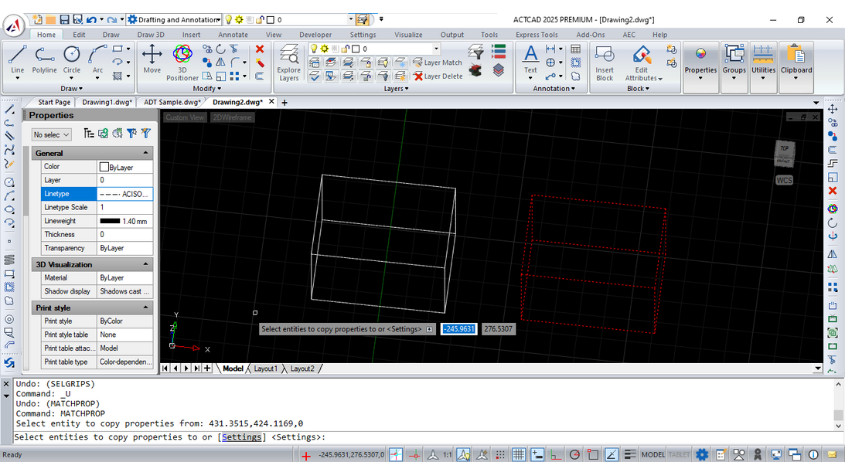Activate the Move tool
Screen dimensions: 845x475
(152, 59)
